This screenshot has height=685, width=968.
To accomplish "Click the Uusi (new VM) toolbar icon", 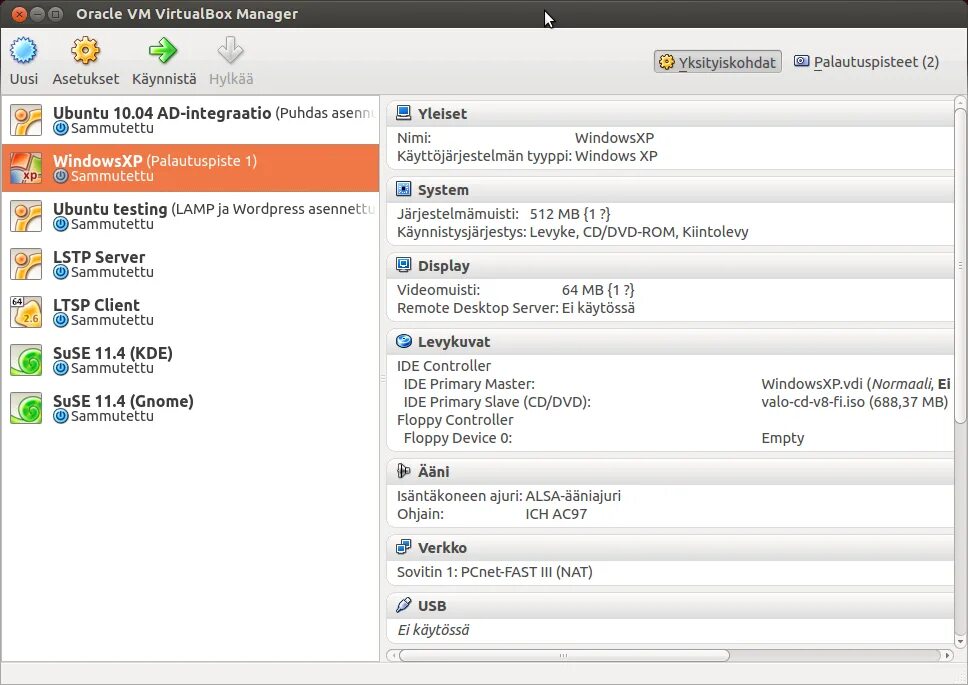I will [23, 51].
